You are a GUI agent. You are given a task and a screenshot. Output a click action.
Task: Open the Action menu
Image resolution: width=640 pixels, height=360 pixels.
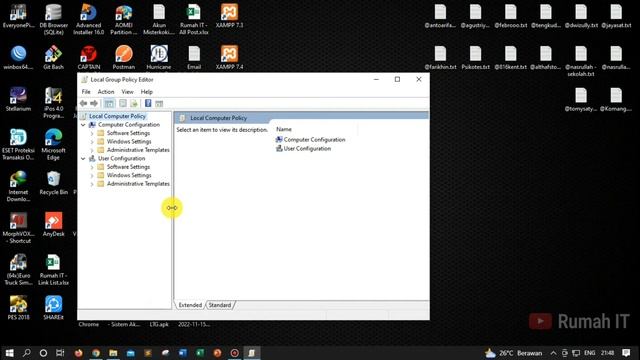point(106,92)
